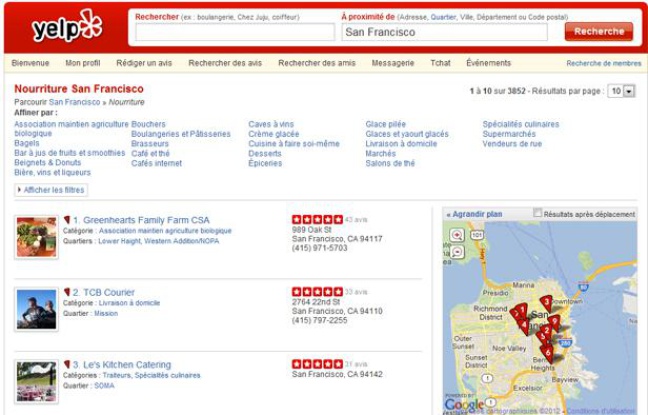648x415 pixels.
Task: Filter by Spécialités culinaires
Action: (x=521, y=124)
